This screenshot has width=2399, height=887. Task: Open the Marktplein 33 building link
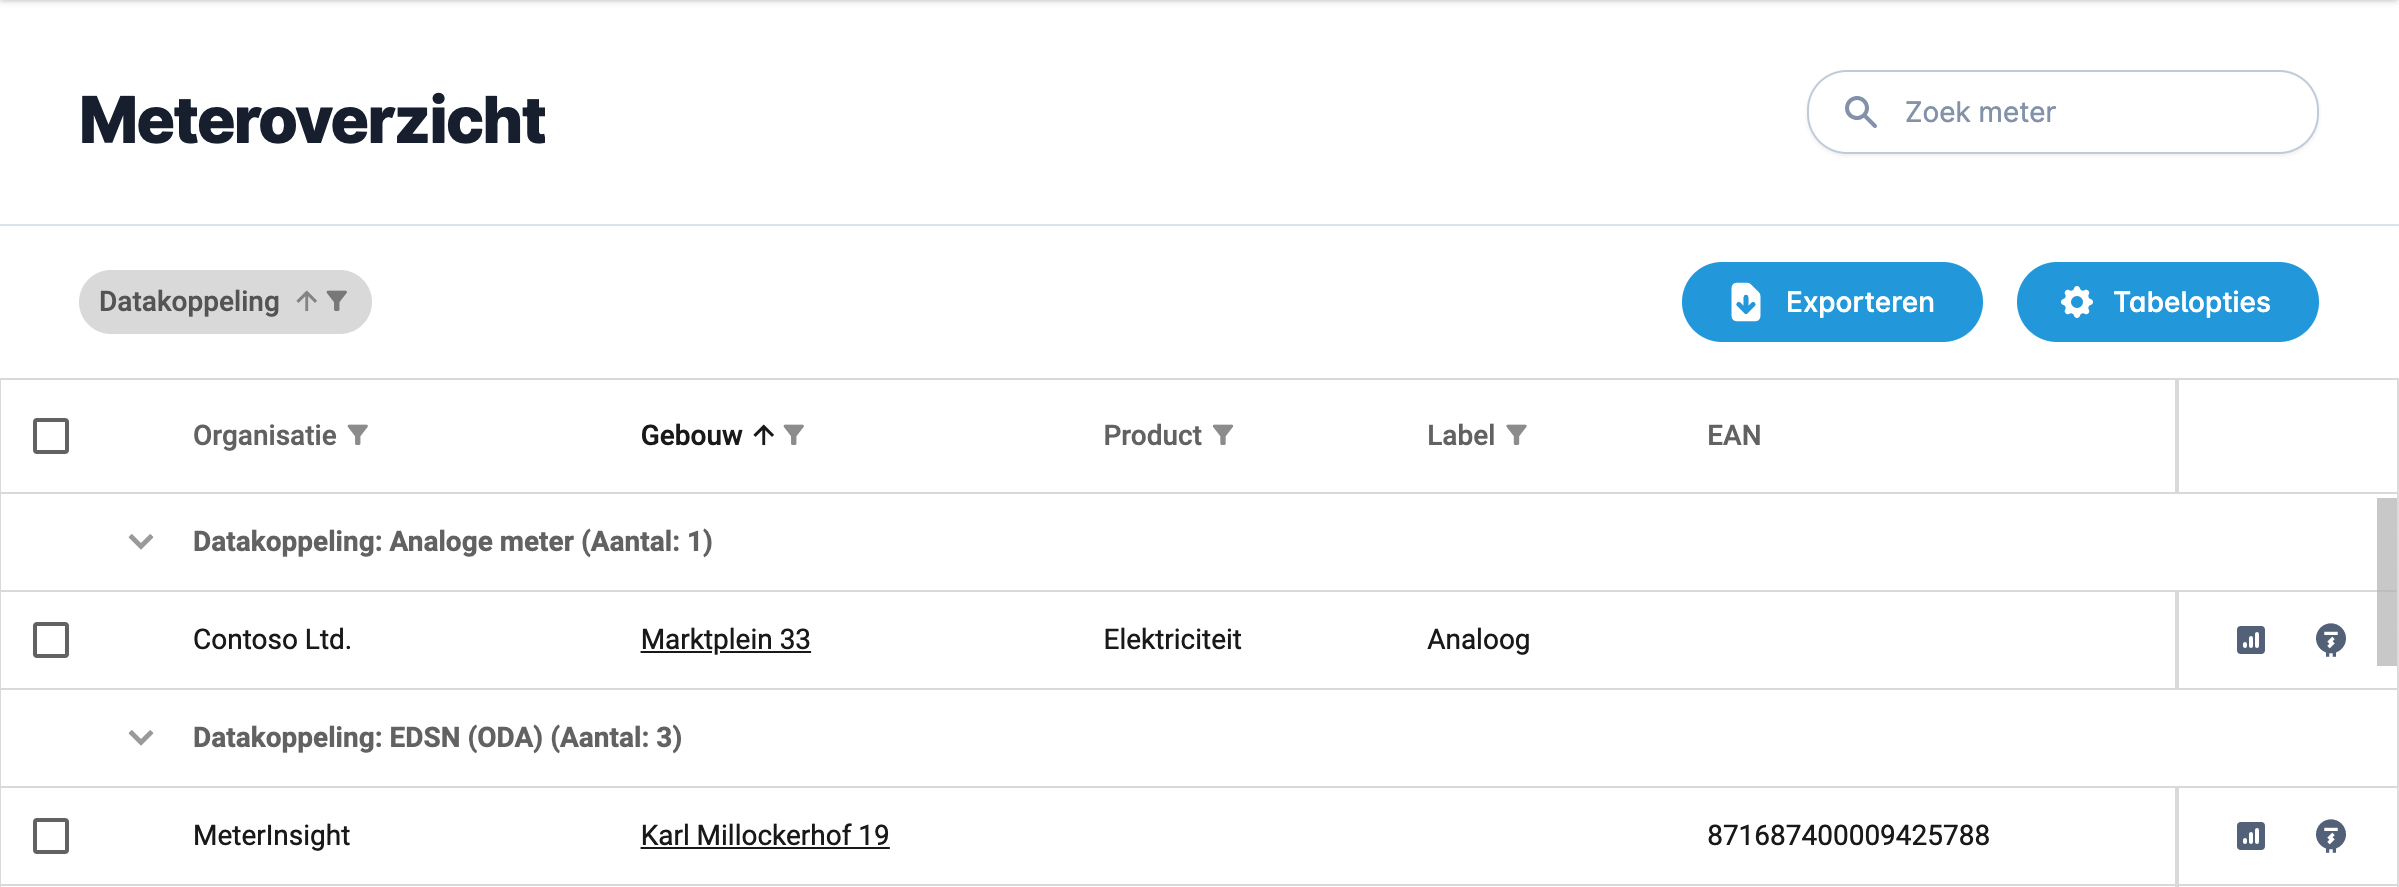[725, 639]
